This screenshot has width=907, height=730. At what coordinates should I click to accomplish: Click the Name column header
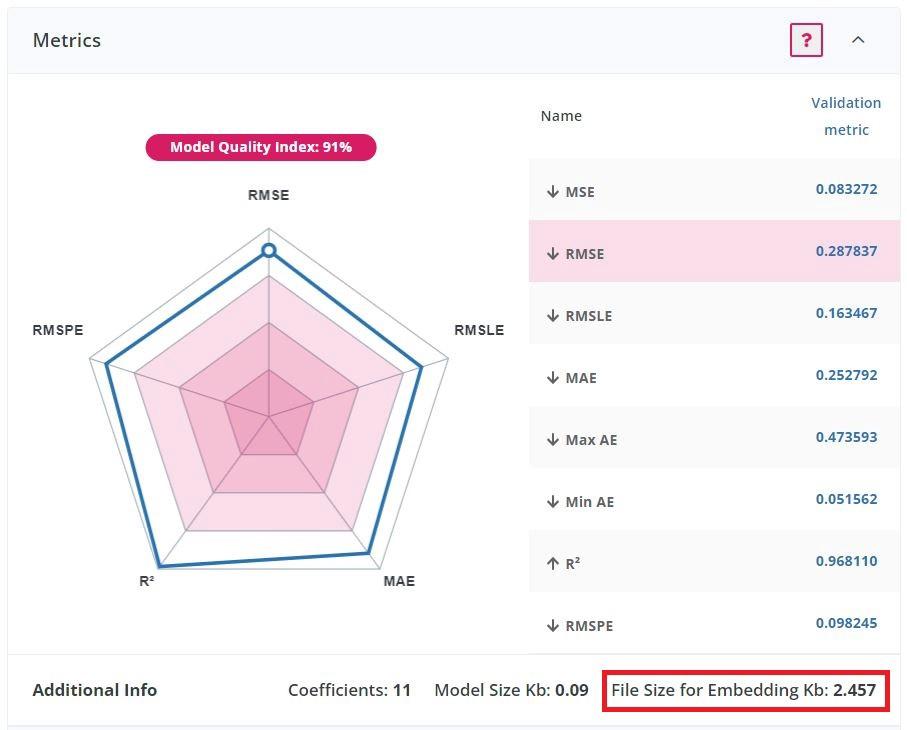click(x=561, y=116)
